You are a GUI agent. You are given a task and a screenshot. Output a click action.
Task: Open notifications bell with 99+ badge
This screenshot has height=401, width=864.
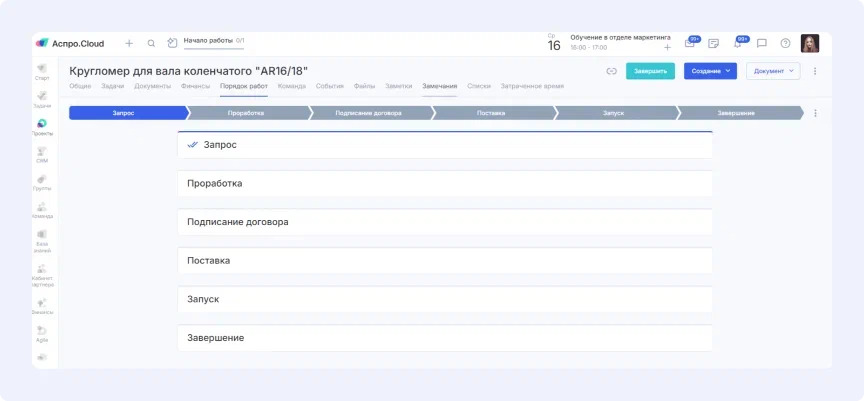pos(738,43)
